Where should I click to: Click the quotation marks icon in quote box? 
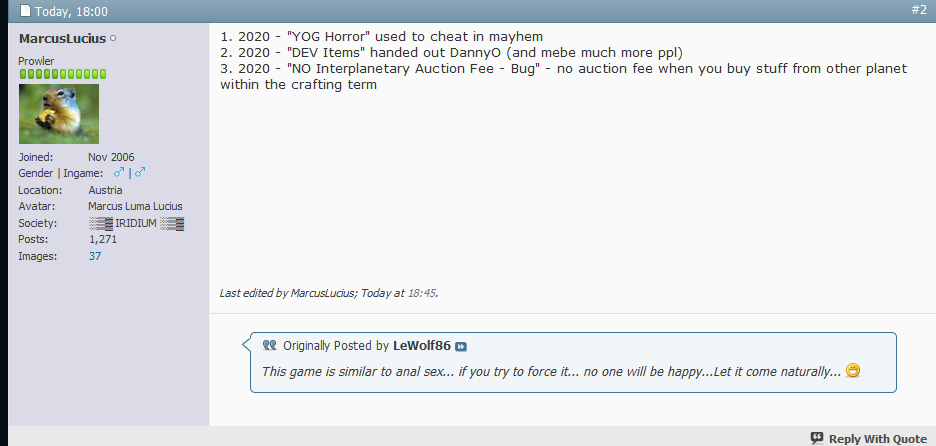tap(269, 345)
